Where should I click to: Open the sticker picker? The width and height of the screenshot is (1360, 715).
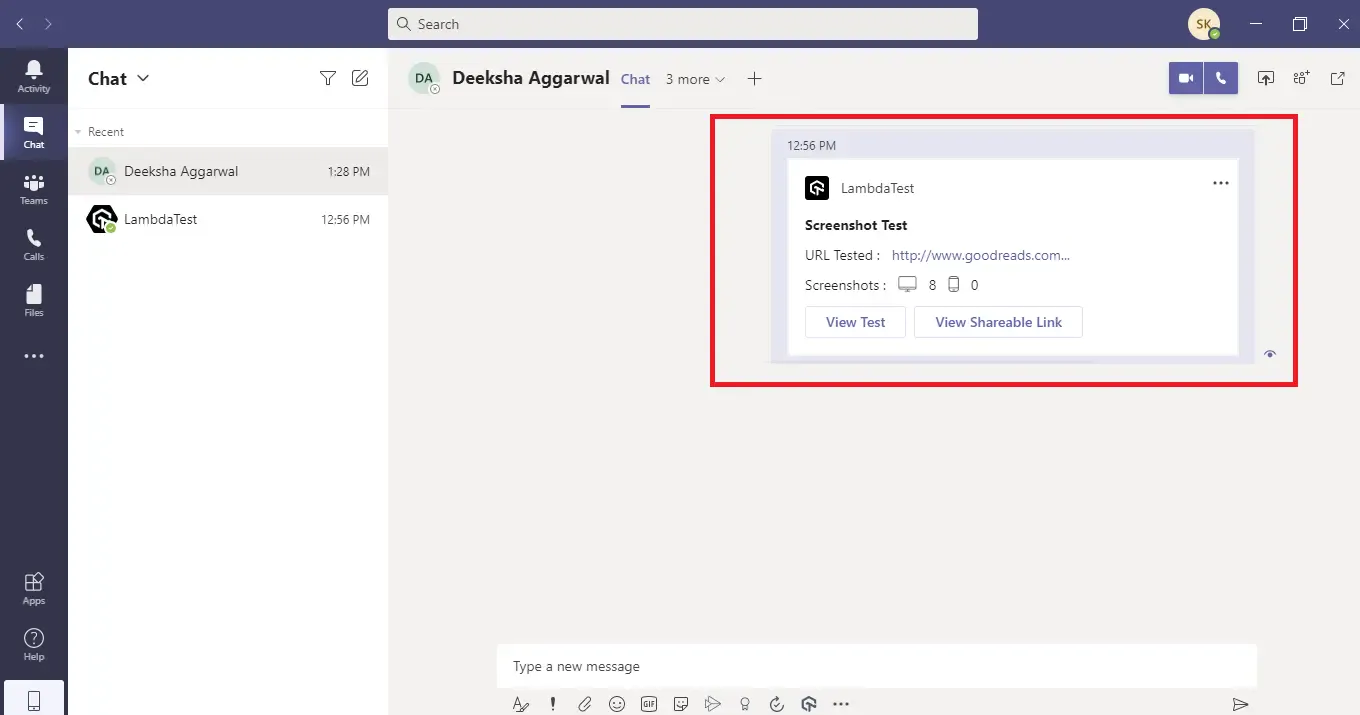click(x=681, y=704)
